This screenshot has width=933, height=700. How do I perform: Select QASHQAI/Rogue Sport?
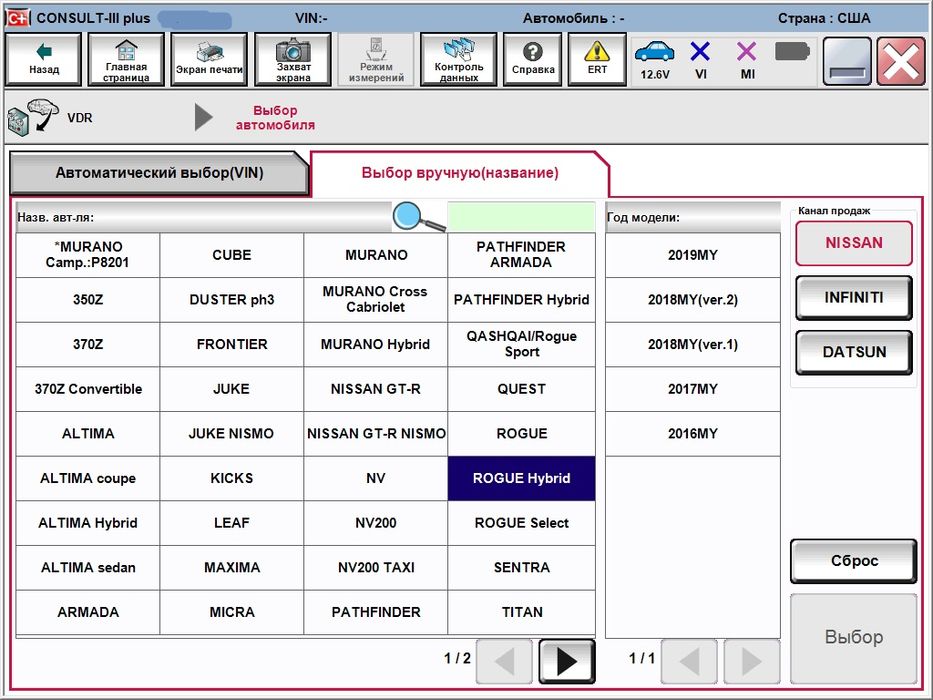coord(521,344)
